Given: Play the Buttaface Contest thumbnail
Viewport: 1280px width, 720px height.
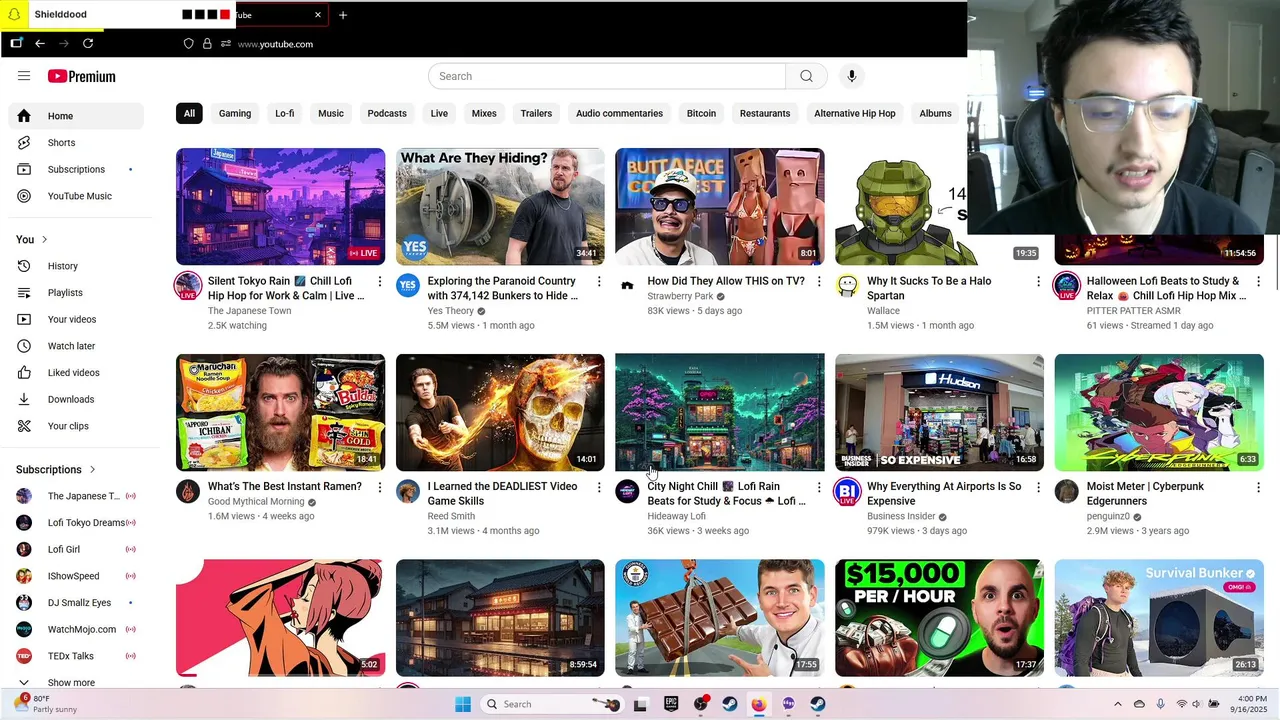Looking at the screenshot, I should pos(720,207).
